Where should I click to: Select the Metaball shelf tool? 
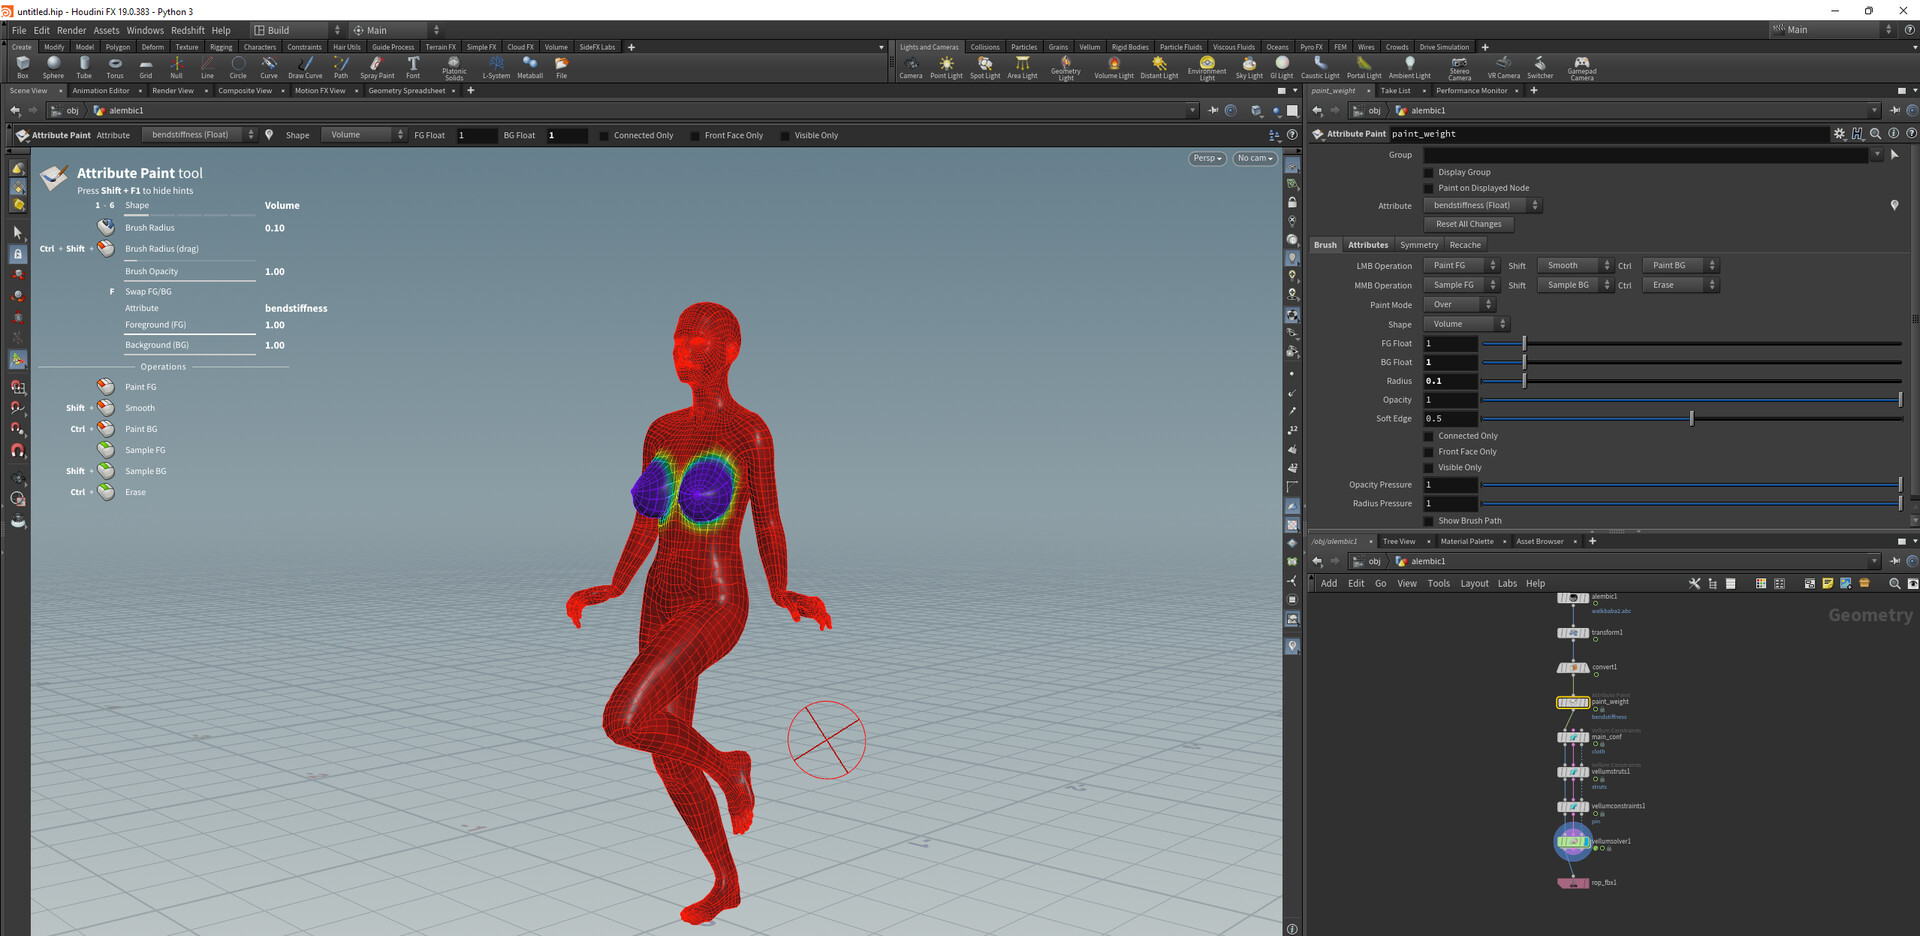click(529, 66)
